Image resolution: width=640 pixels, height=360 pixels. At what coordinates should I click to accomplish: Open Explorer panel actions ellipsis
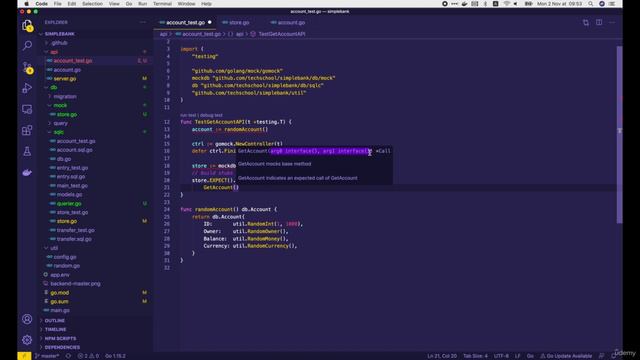143,22
